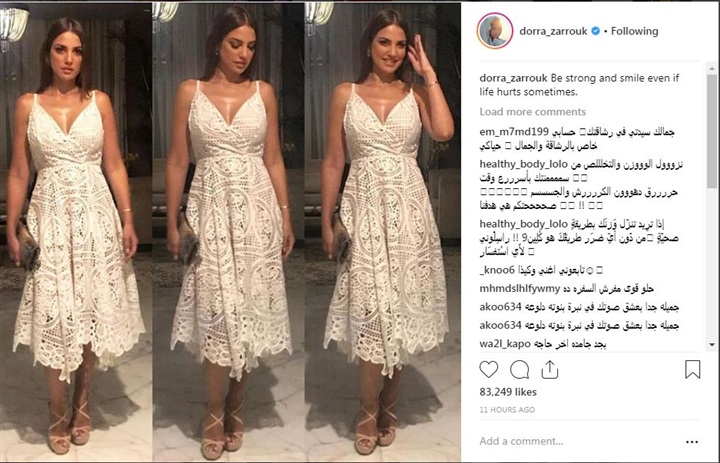Expand Load more comments
Viewport: 720px width, 463px height.
(533, 112)
